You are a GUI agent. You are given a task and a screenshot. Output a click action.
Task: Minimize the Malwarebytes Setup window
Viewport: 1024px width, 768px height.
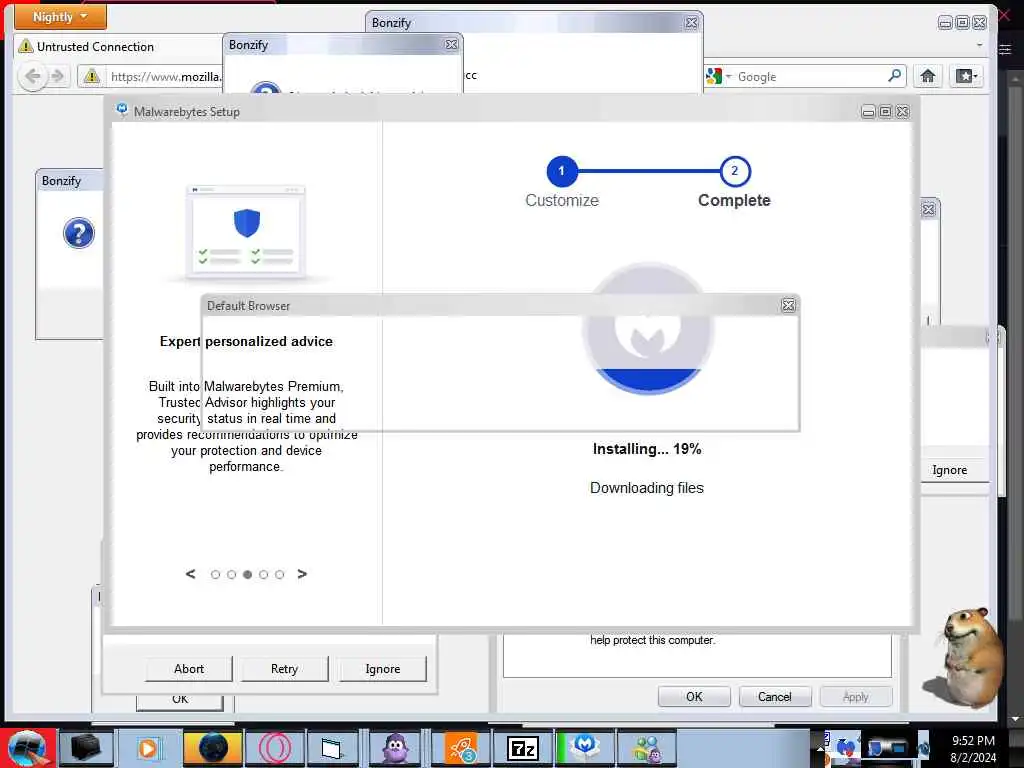(868, 112)
